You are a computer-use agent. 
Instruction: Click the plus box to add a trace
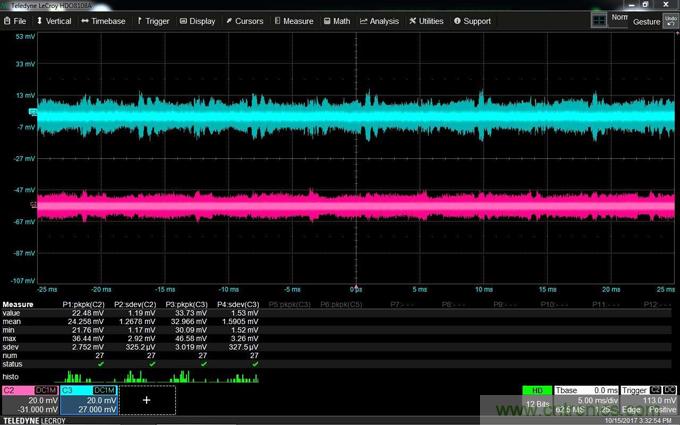(x=146, y=400)
